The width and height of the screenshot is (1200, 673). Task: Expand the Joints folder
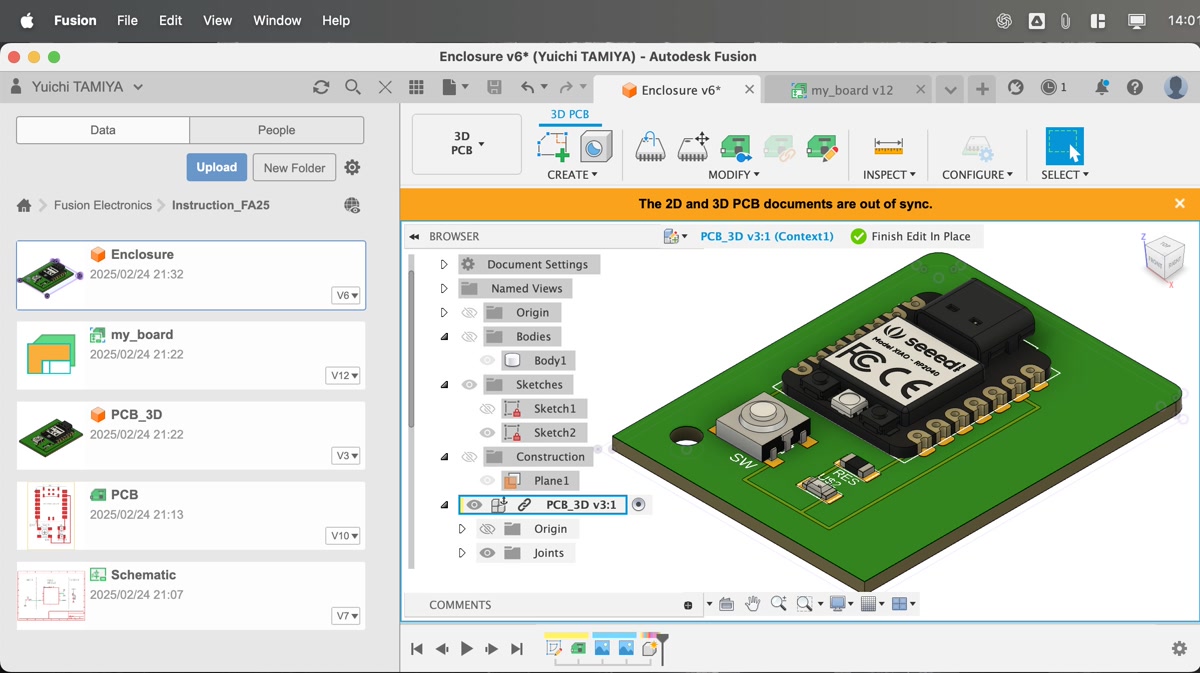pos(461,553)
